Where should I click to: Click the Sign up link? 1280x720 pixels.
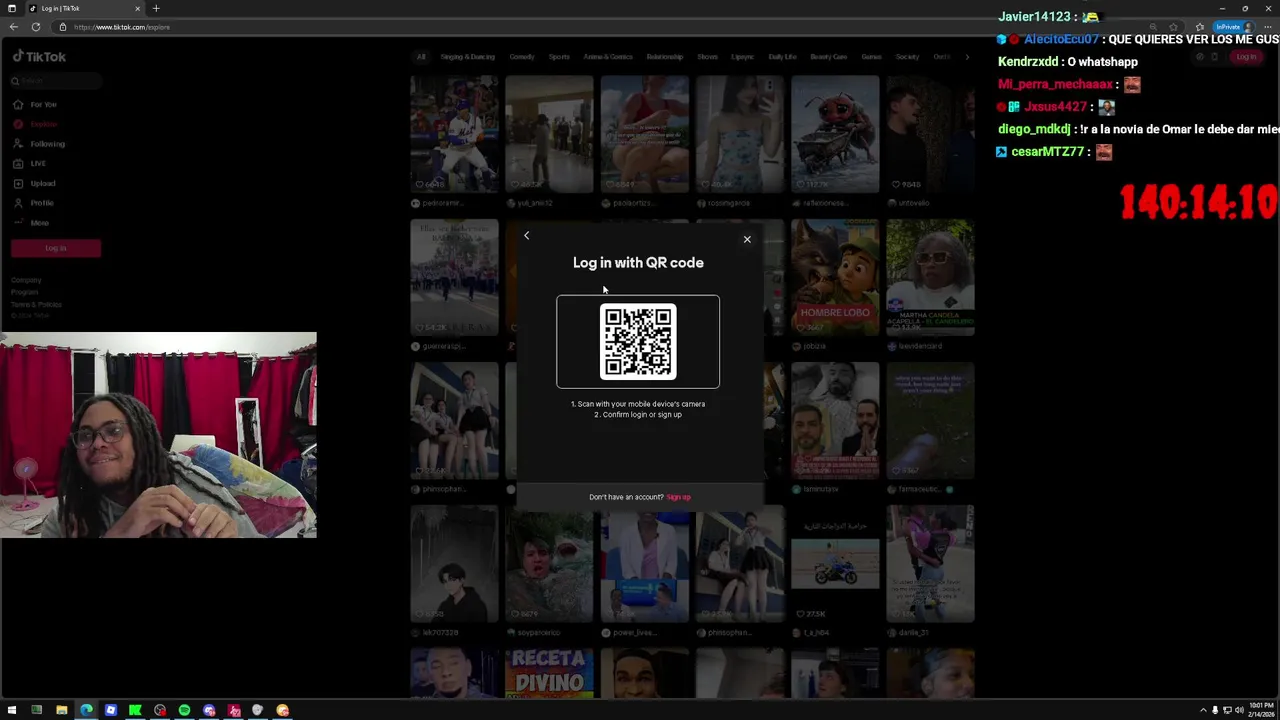678,497
